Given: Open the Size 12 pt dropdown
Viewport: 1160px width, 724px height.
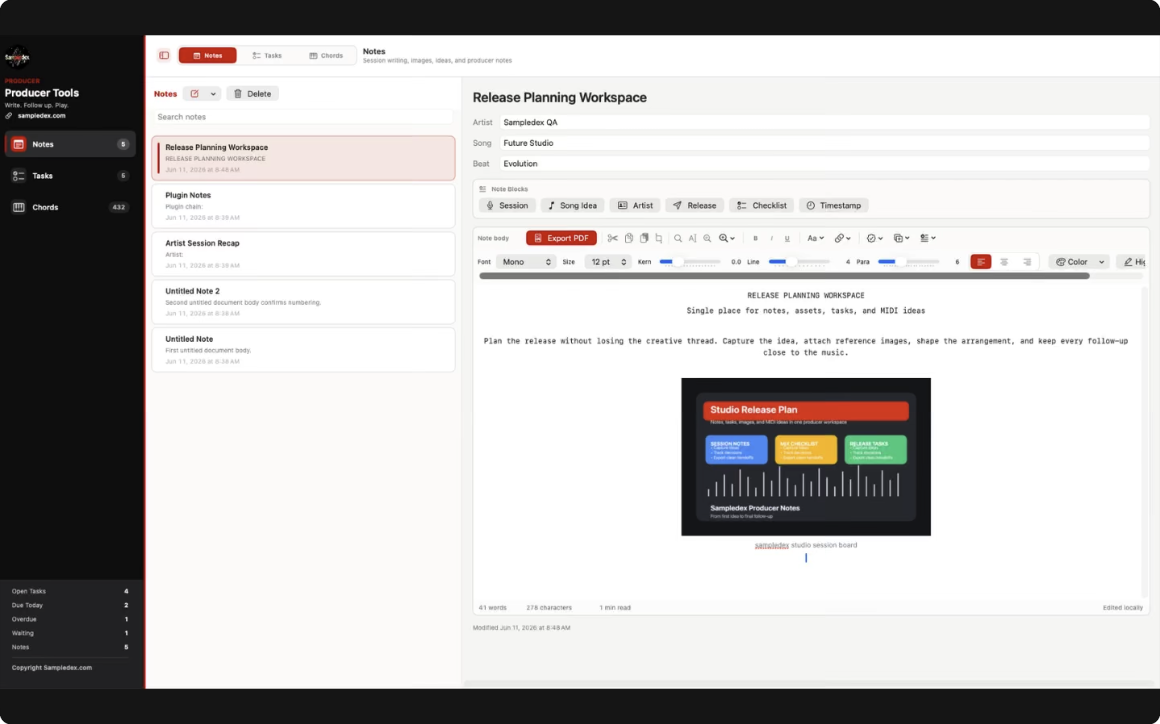Looking at the screenshot, I should [x=607, y=262].
